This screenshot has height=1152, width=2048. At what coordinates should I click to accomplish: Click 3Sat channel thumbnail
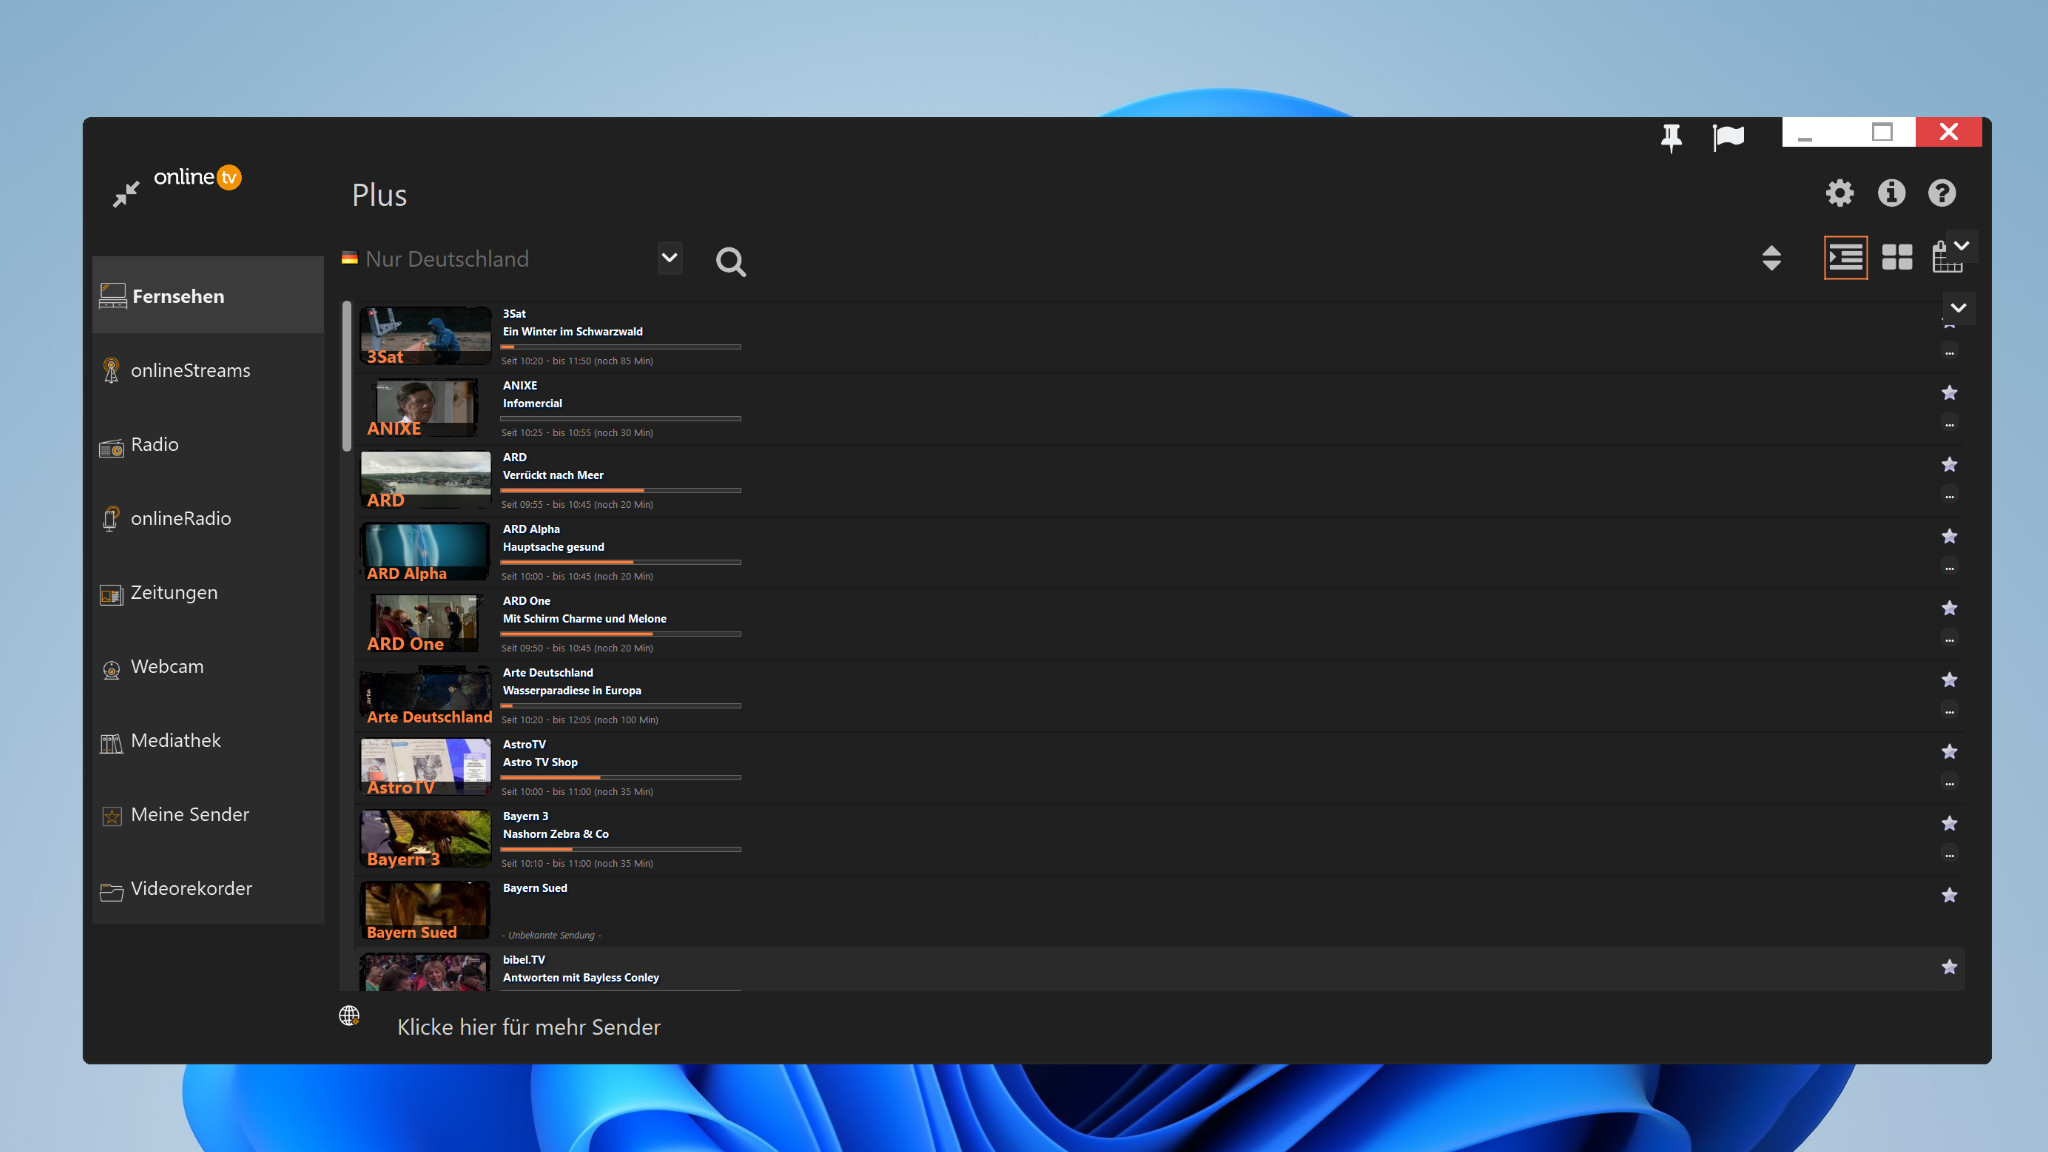[x=426, y=336]
